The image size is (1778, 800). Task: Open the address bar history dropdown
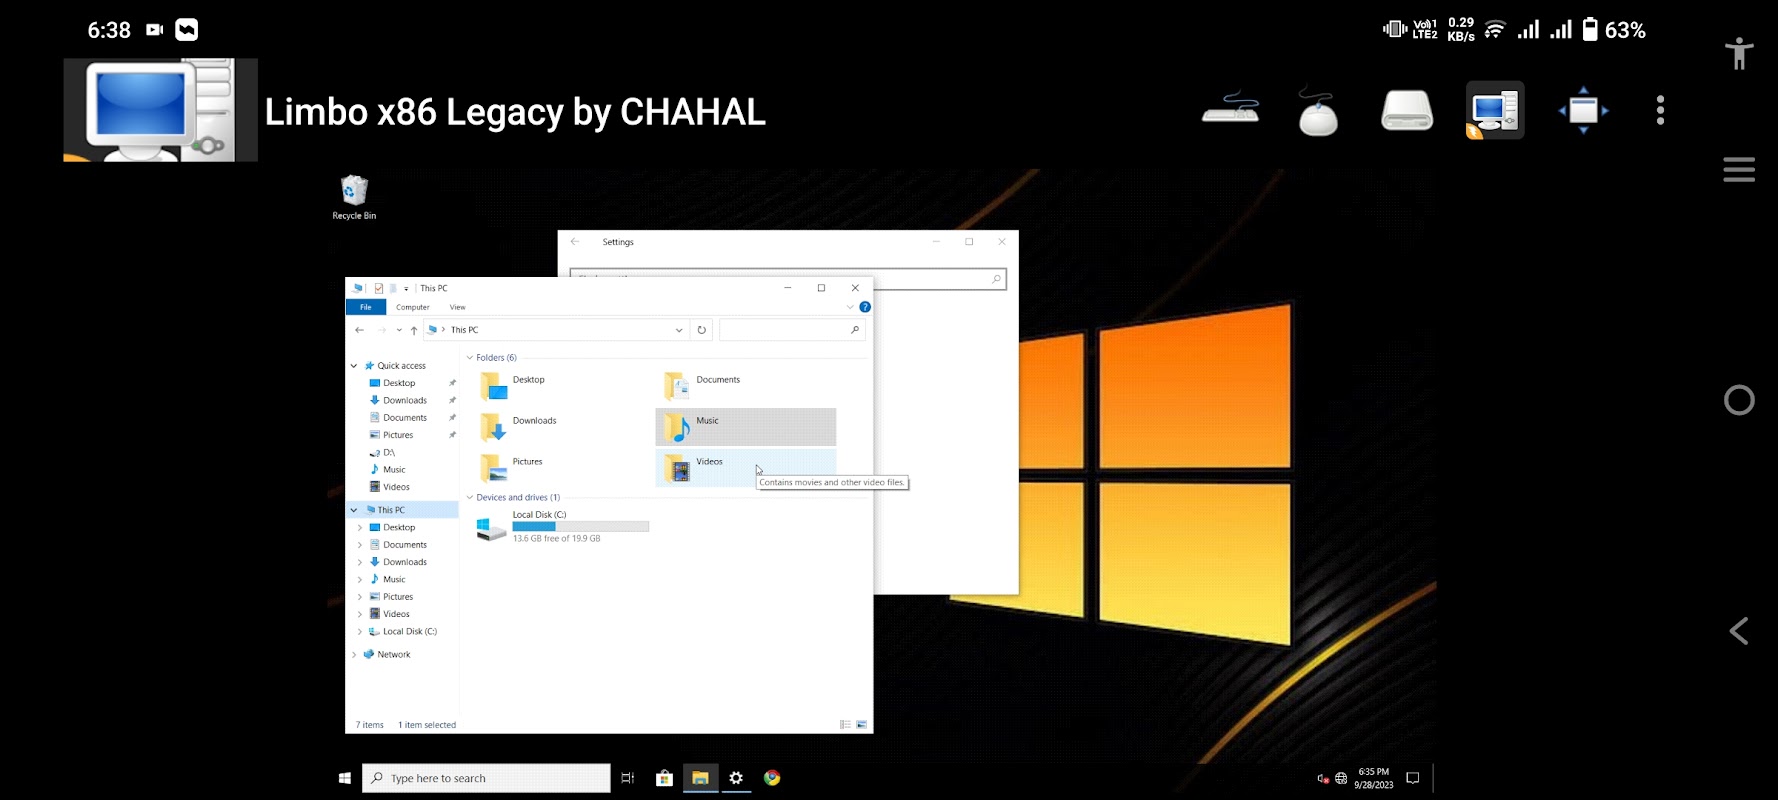point(679,330)
